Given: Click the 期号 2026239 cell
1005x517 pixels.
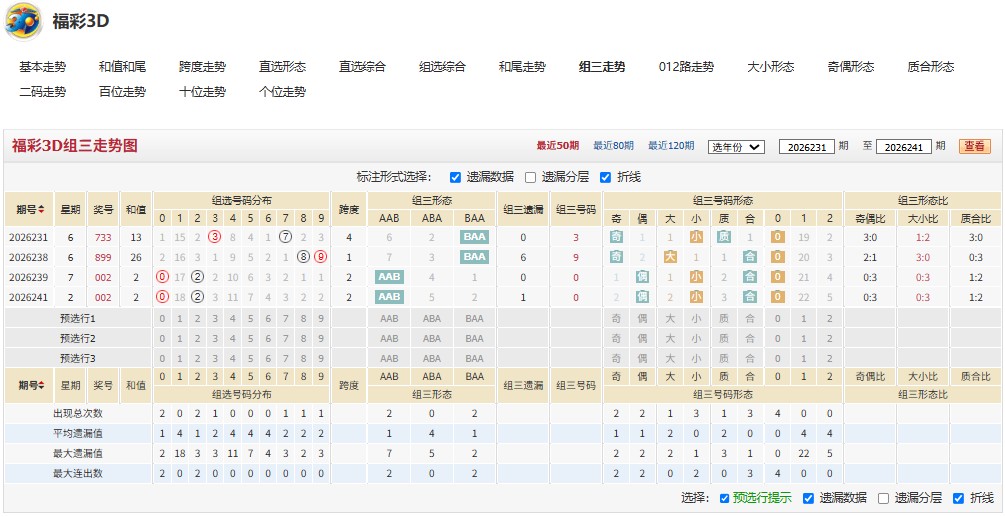Looking at the screenshot, I should coord(28,277).
